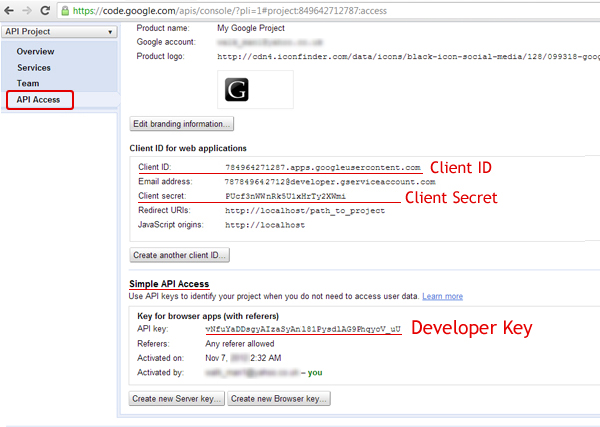Click Edit branding information button
This screenshot has width=600, height=427.
pyautogui.click(x=182, y=124)
